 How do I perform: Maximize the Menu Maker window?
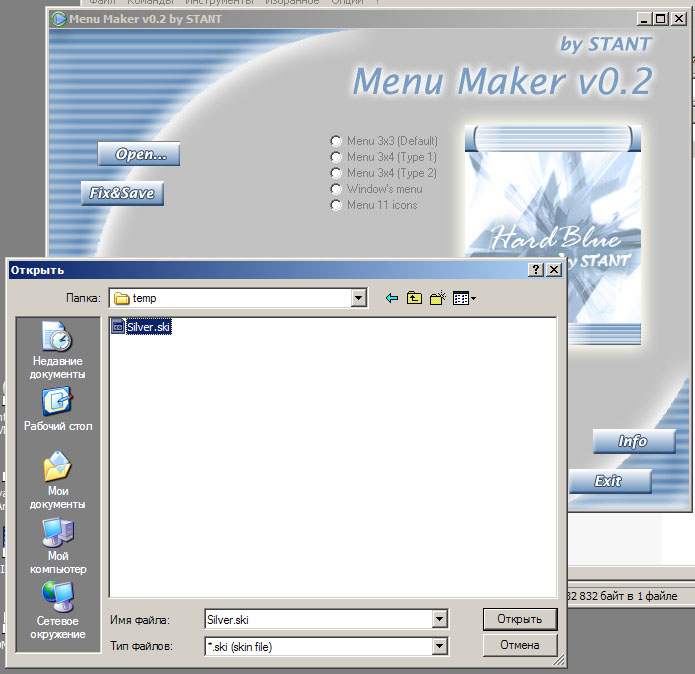click(x=660, y=19)
